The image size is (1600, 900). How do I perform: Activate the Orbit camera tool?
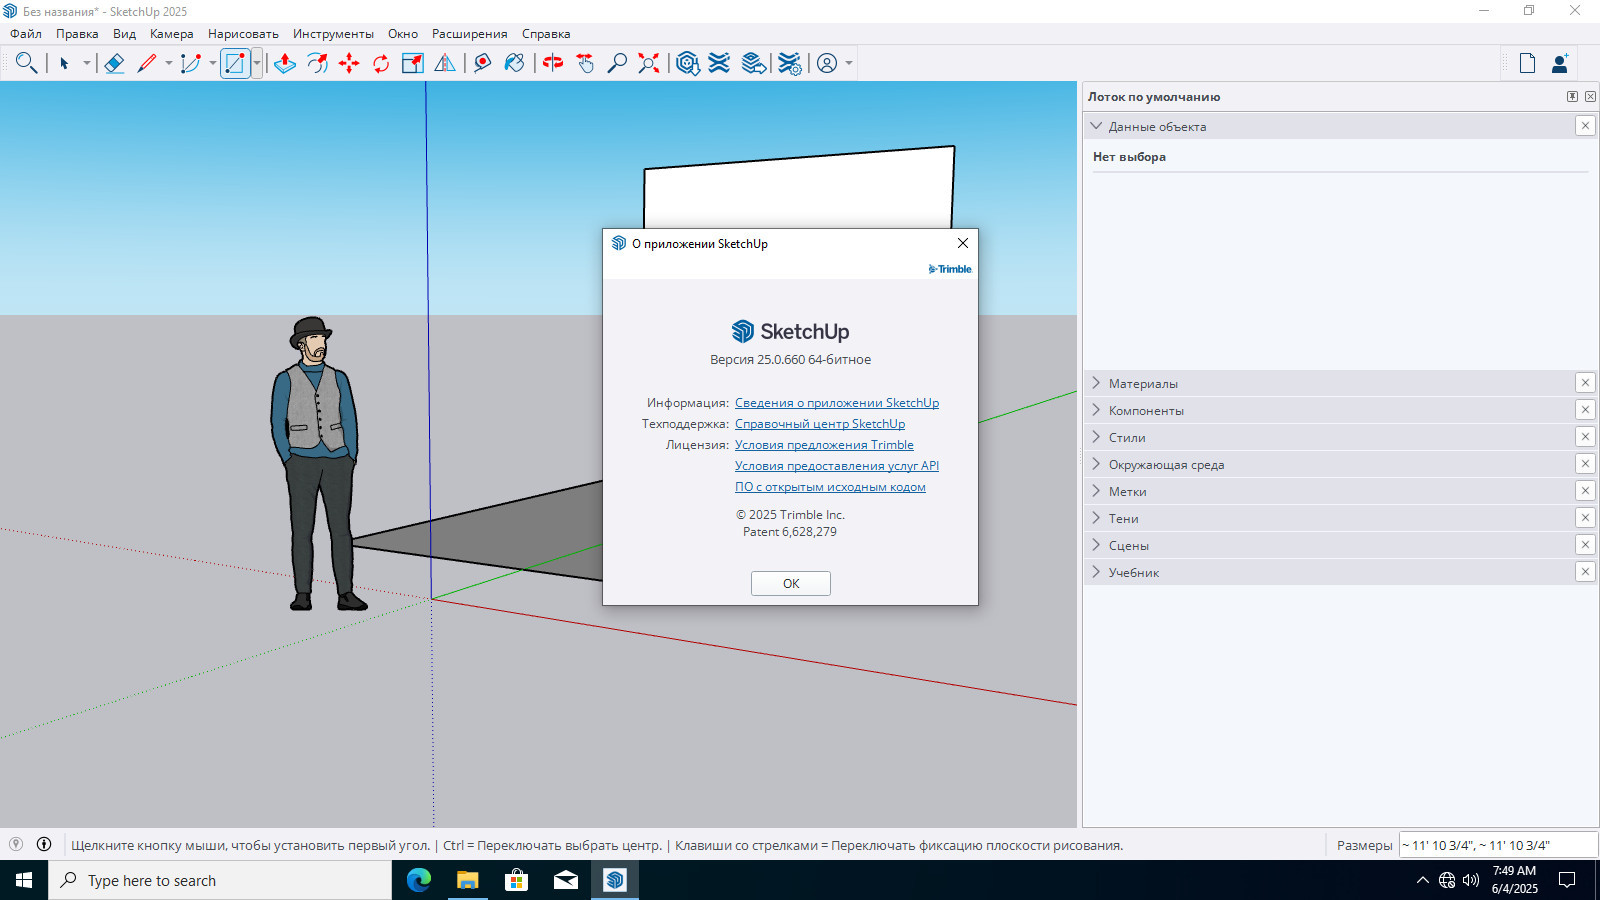pyautogui.click(x=553, y=63)
